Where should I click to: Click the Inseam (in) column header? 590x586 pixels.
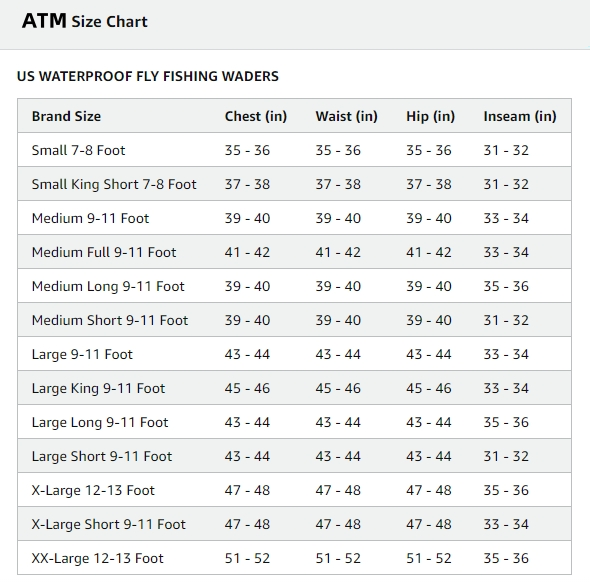tap(520, 116)
